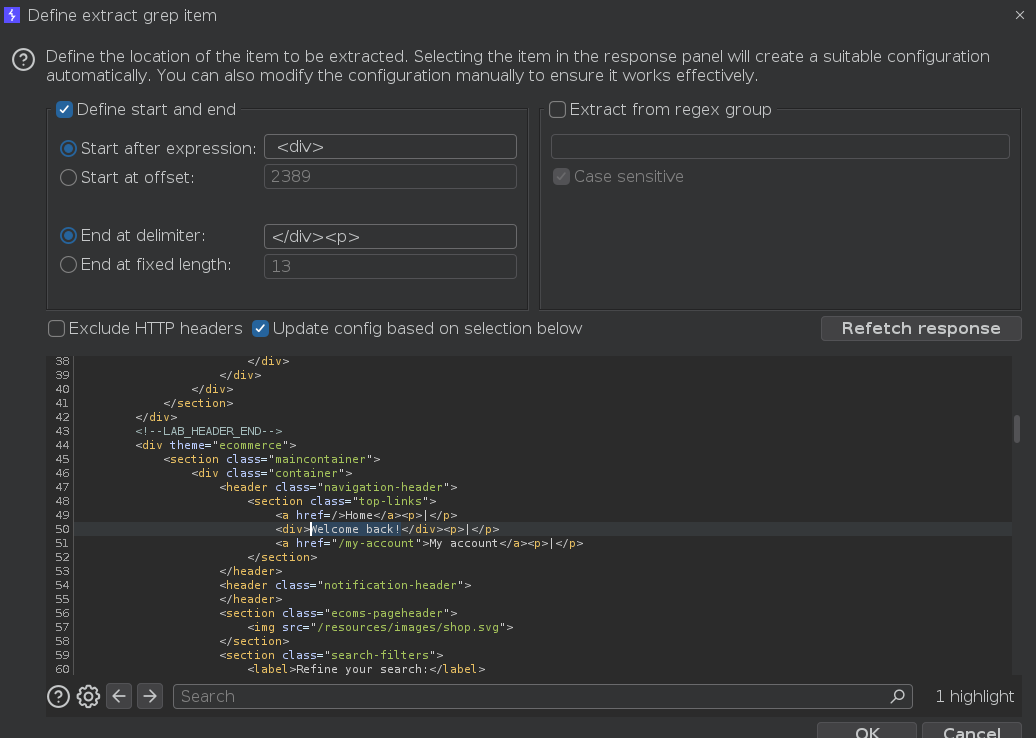Open search settings gear icon

(x=88, y=696)
